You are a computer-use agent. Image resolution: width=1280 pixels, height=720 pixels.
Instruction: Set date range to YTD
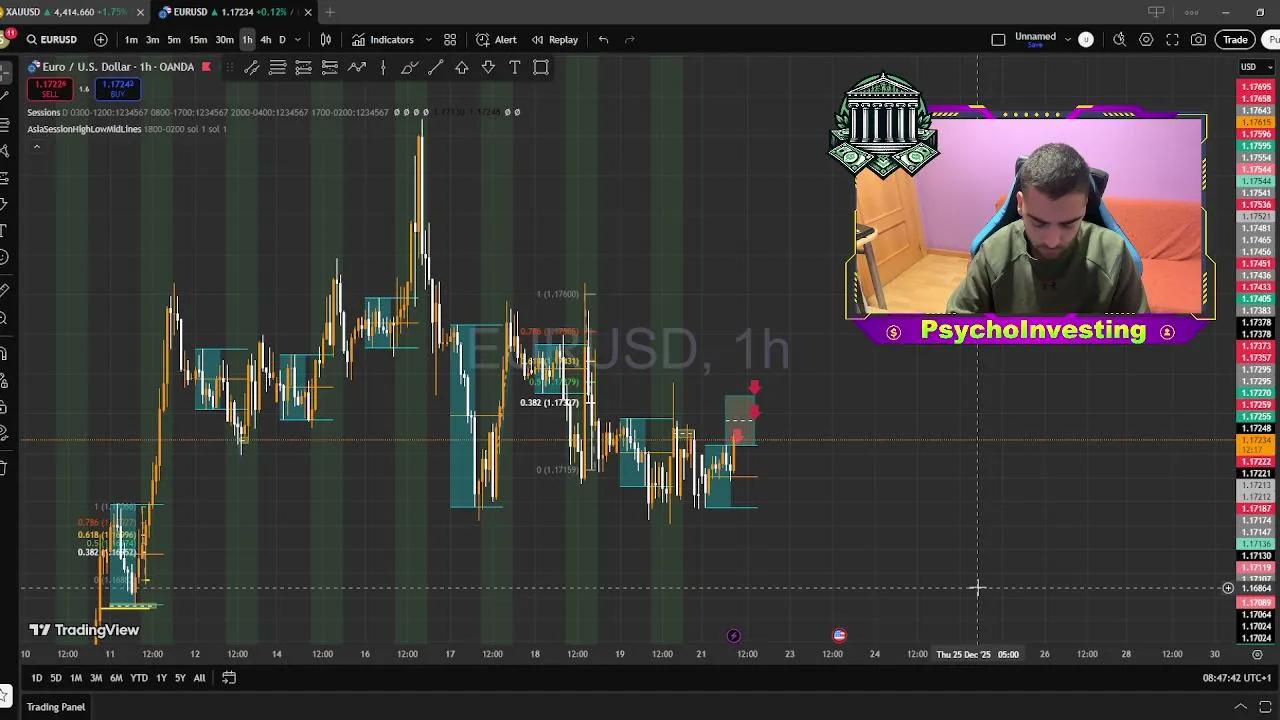(x=139, y=678)
